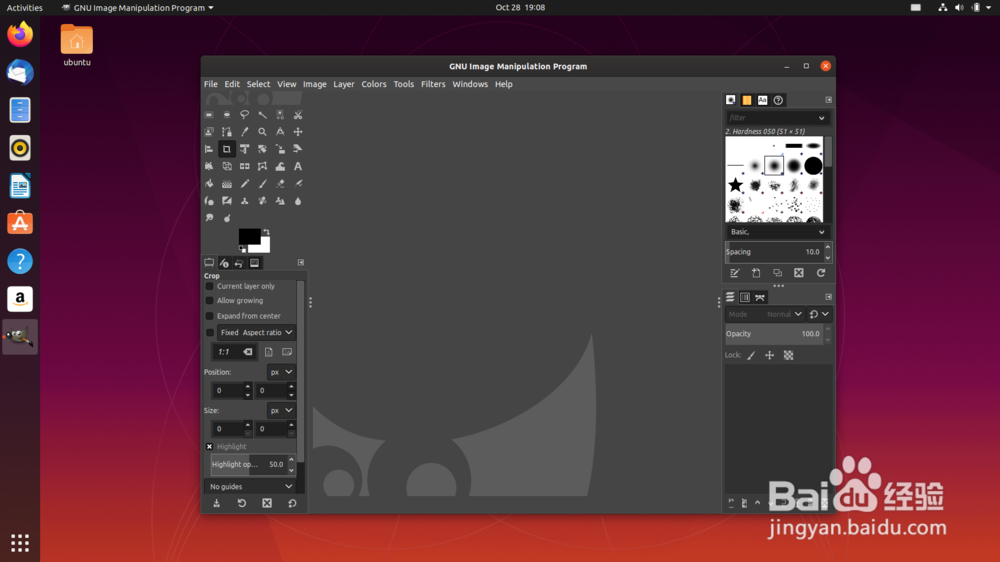Open the Filters menu
The width and height of the screenshot is (1000, 562).
433,84
